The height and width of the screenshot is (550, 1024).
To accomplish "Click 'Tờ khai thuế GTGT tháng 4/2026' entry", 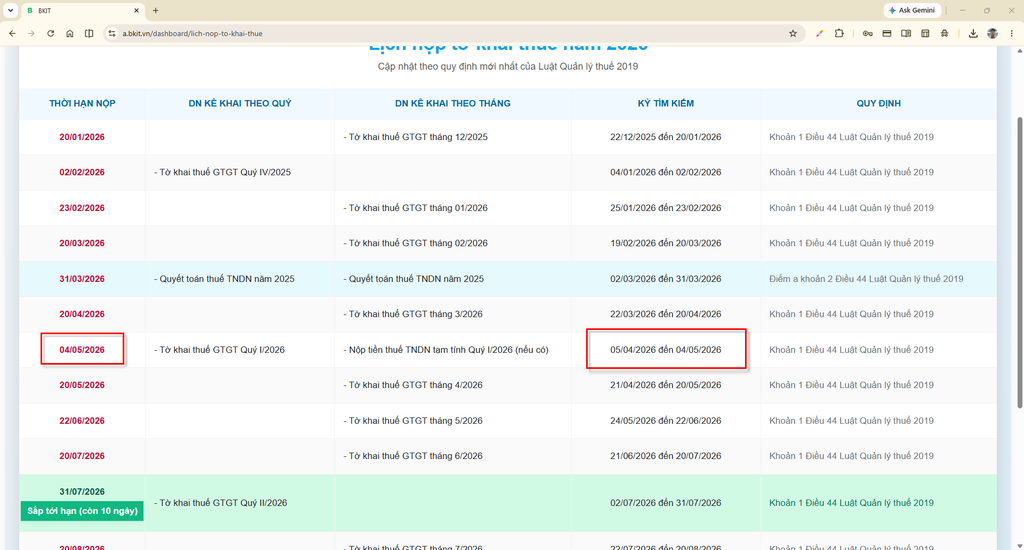I will coord(413,385).
